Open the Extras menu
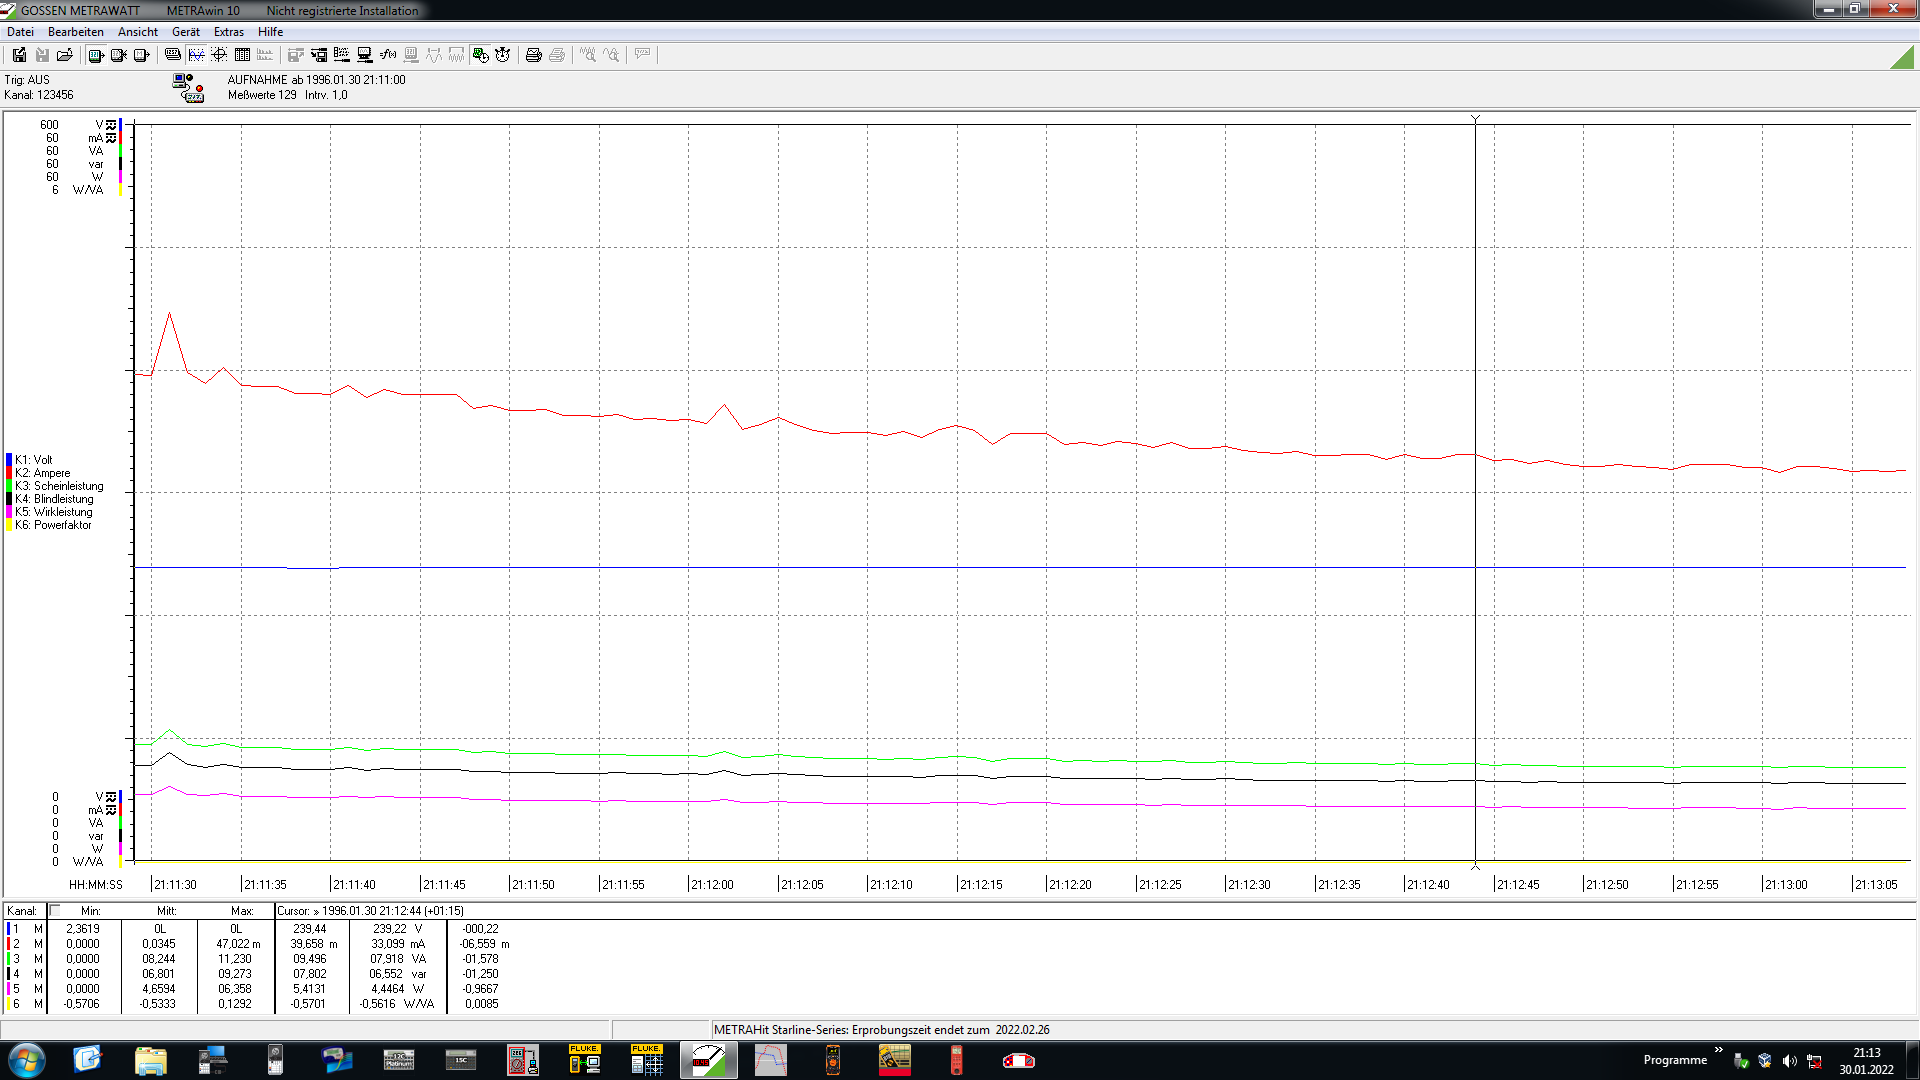 [x=228, y=32]
